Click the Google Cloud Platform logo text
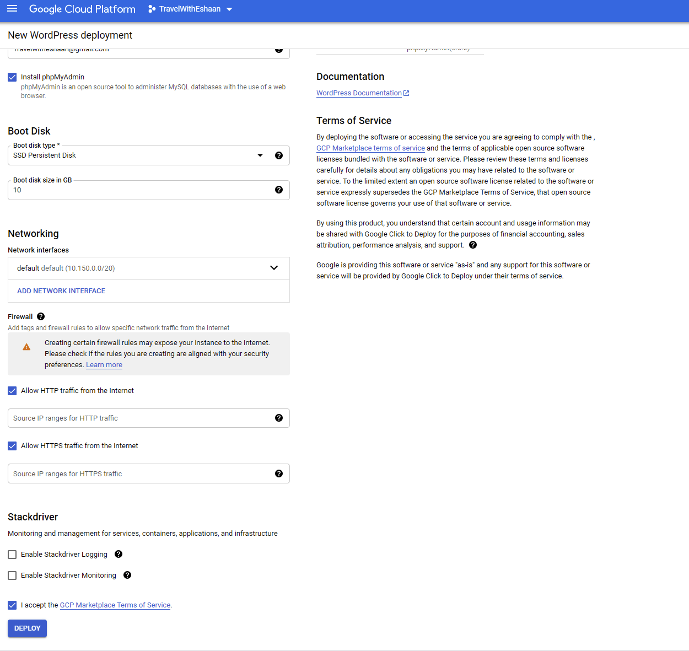Viewport: 689px width, 651px height. (x=82, y=9)
